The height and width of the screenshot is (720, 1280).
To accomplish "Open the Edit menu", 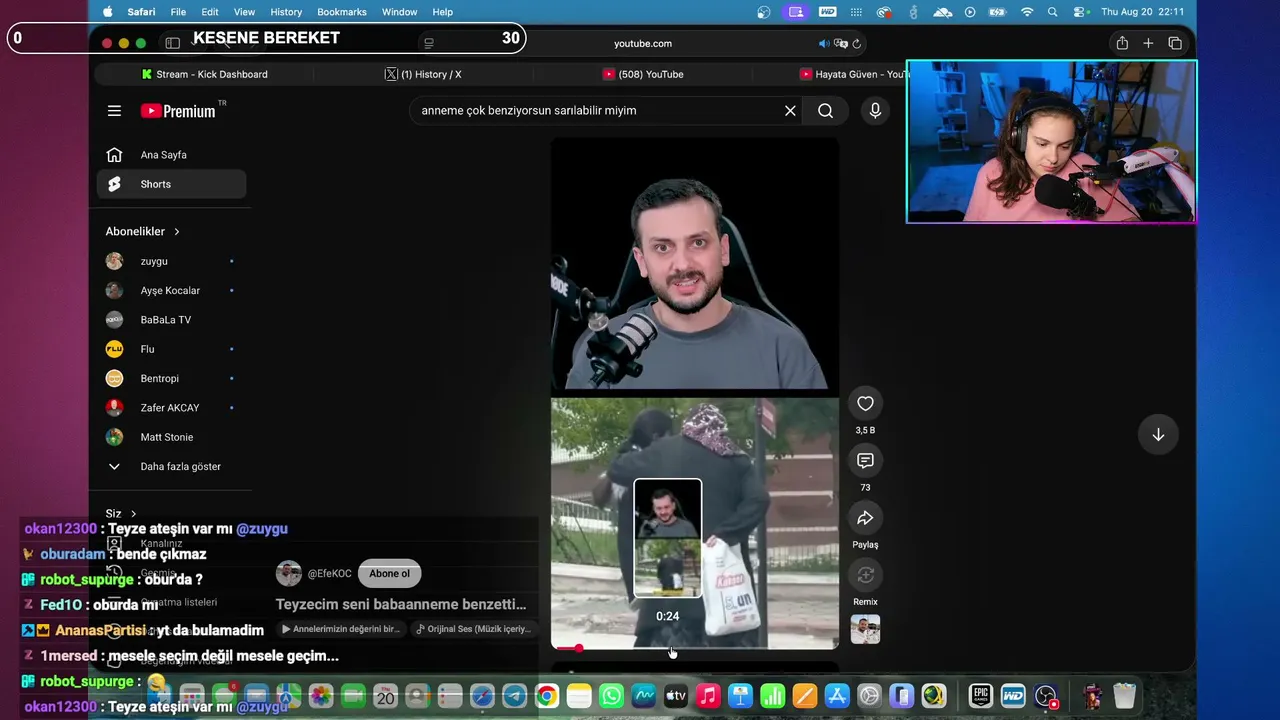I will coord(210,12).
